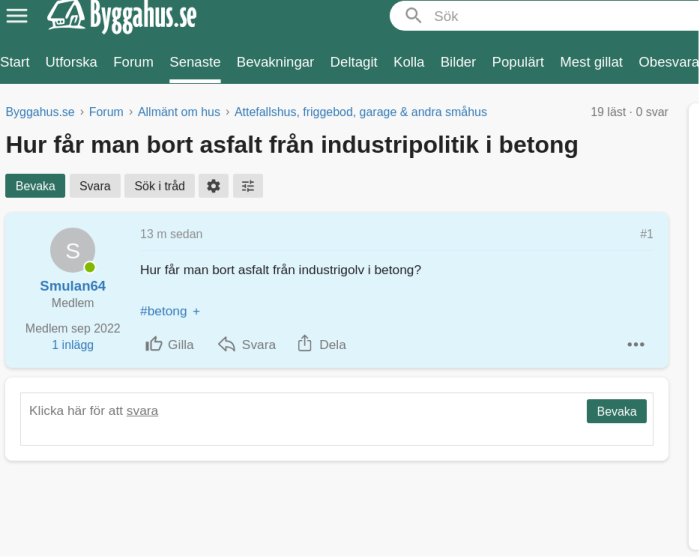700x558 pixels.
Task: Follow the Forum breadcrumb link
Action: pos(106,112)
